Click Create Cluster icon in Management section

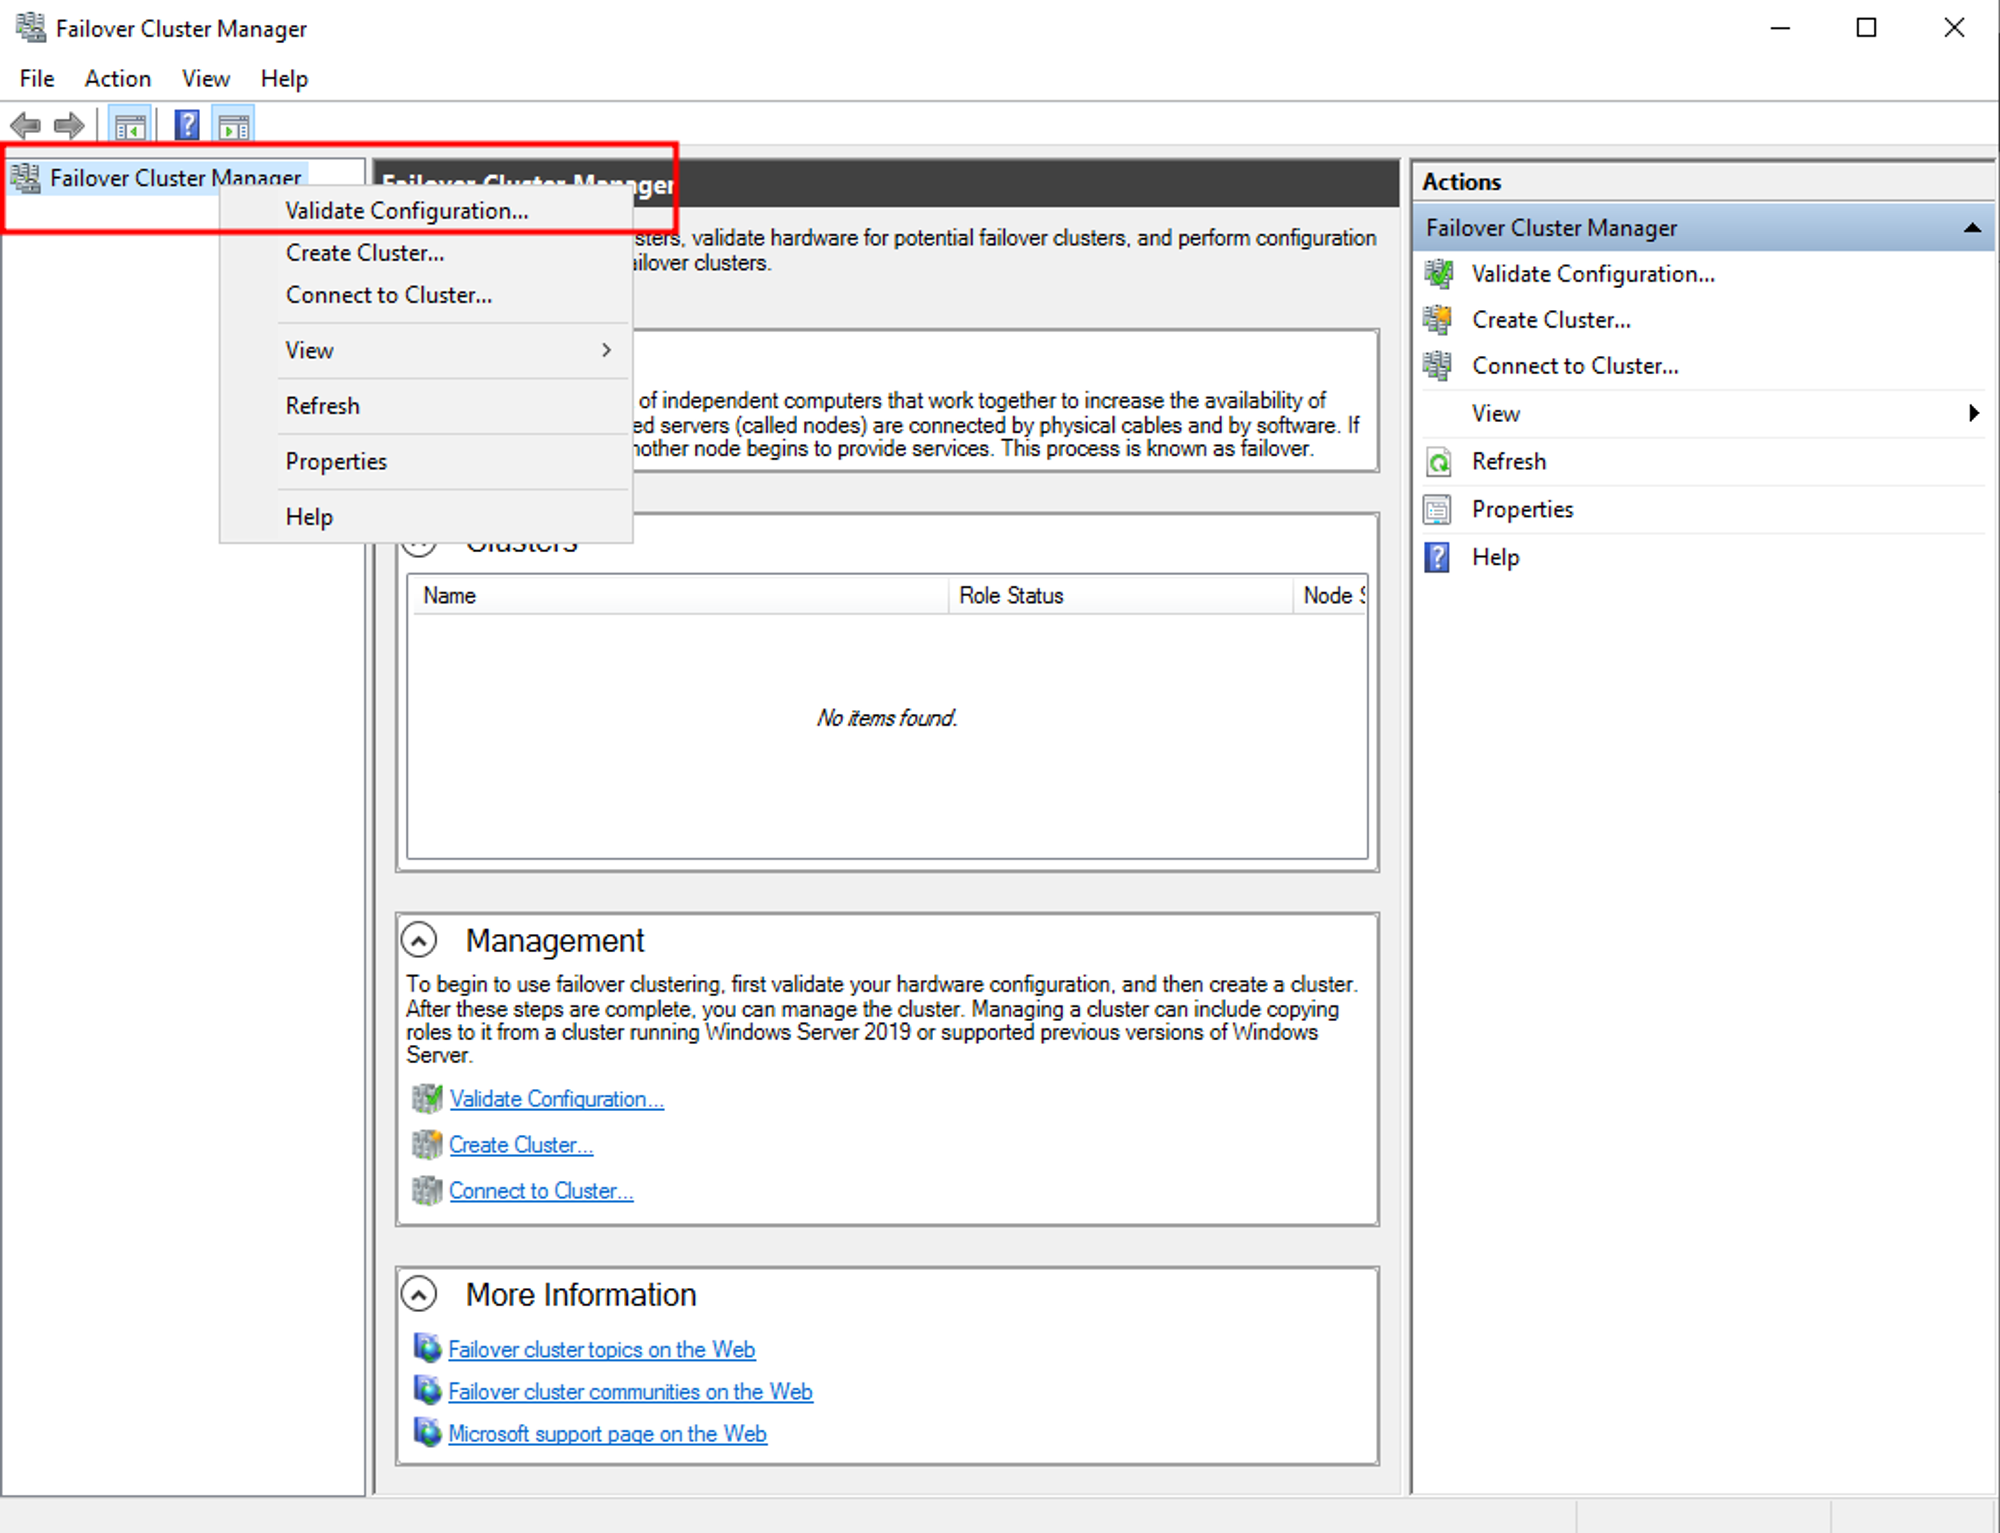click(x=427, y=1145)
